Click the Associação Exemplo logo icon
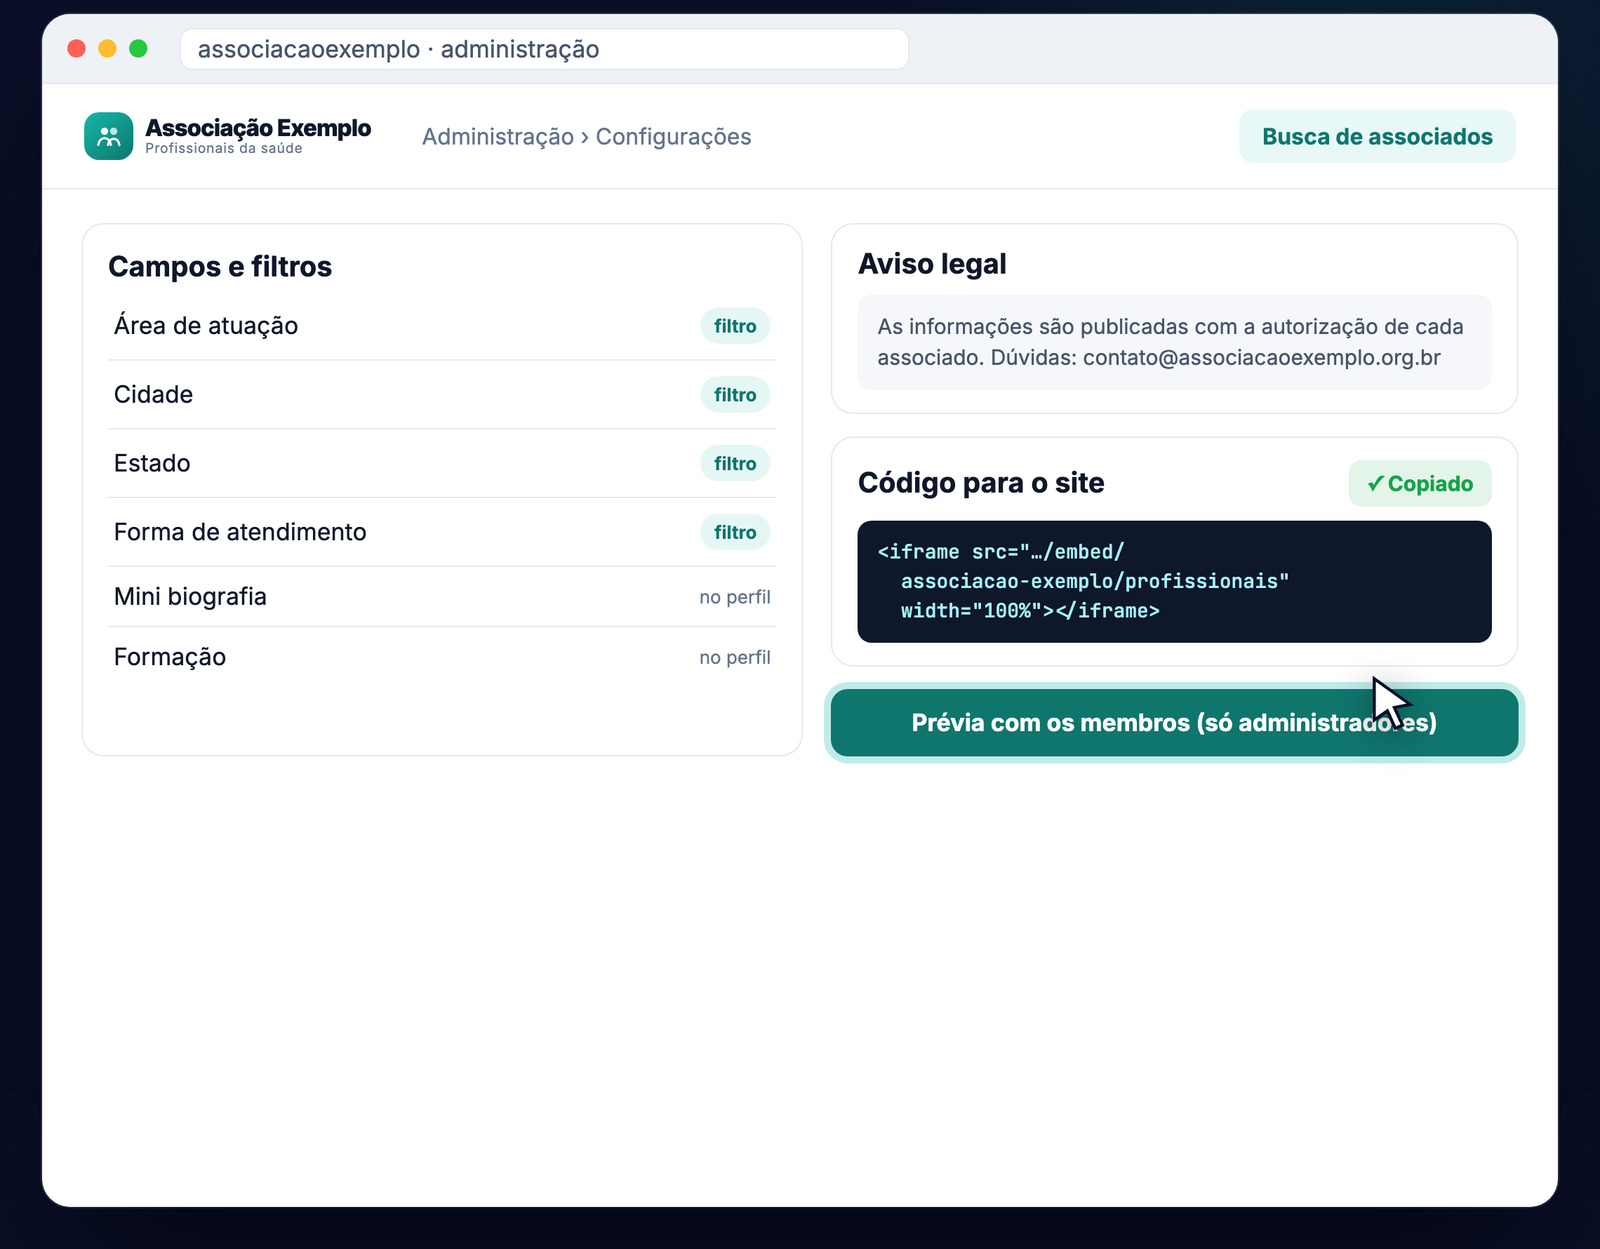Viewport: 1600px width, 1249px height. pyautogui.click(x=108, y=136)
